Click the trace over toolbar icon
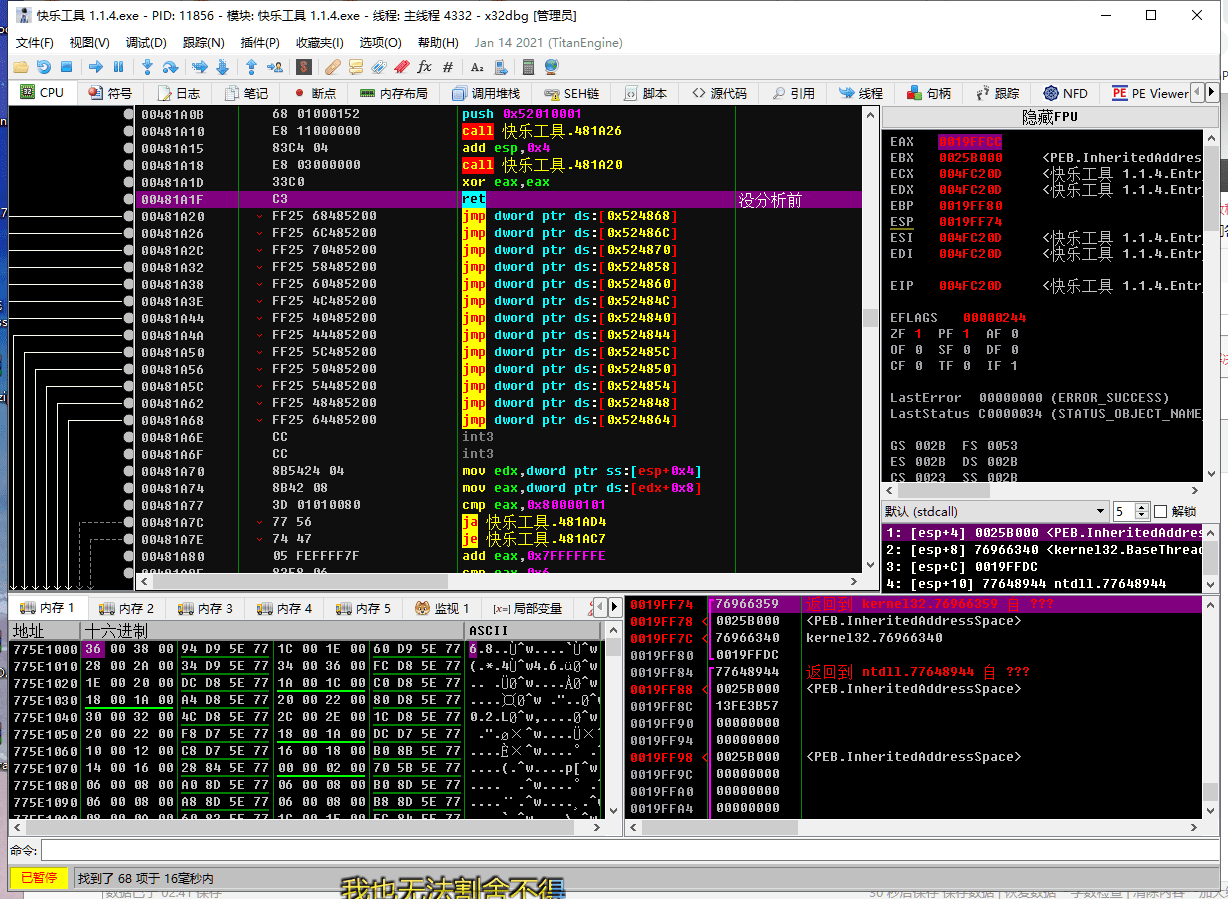This screenshot has height=899, width=1228. [x=222, y=67]
